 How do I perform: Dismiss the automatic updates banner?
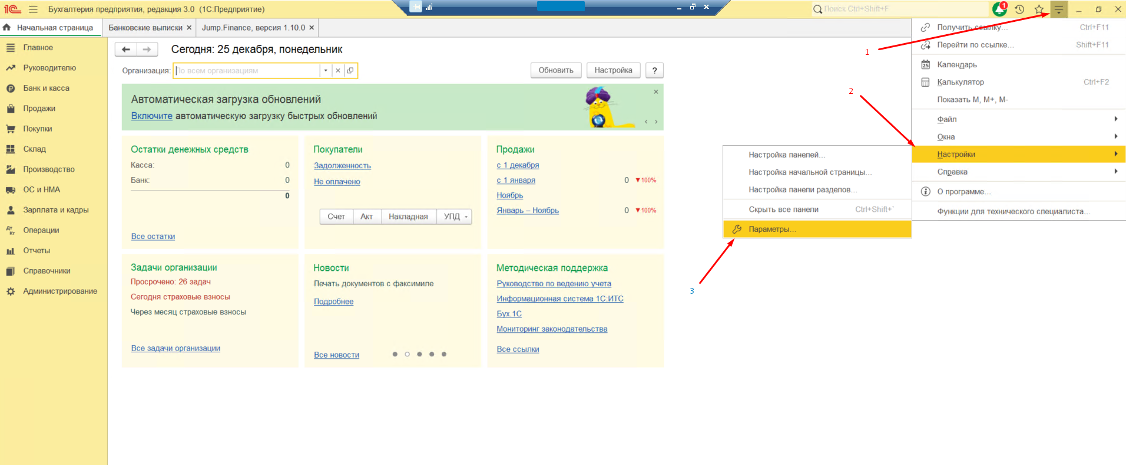[656, 91]
